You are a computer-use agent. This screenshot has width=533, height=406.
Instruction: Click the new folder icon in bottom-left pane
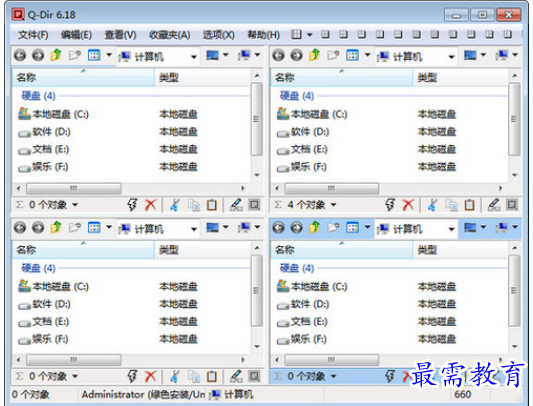click(75, 227)
